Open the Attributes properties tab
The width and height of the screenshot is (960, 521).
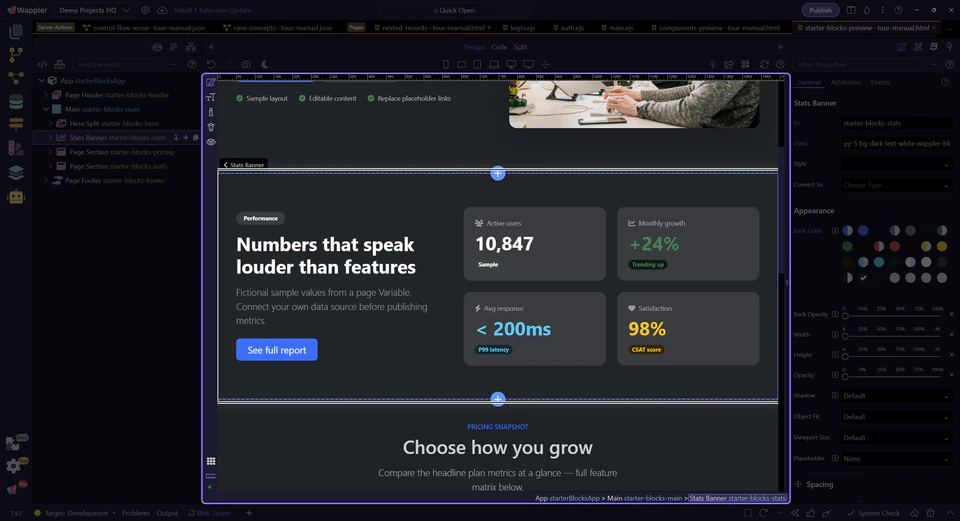[846, 82]
